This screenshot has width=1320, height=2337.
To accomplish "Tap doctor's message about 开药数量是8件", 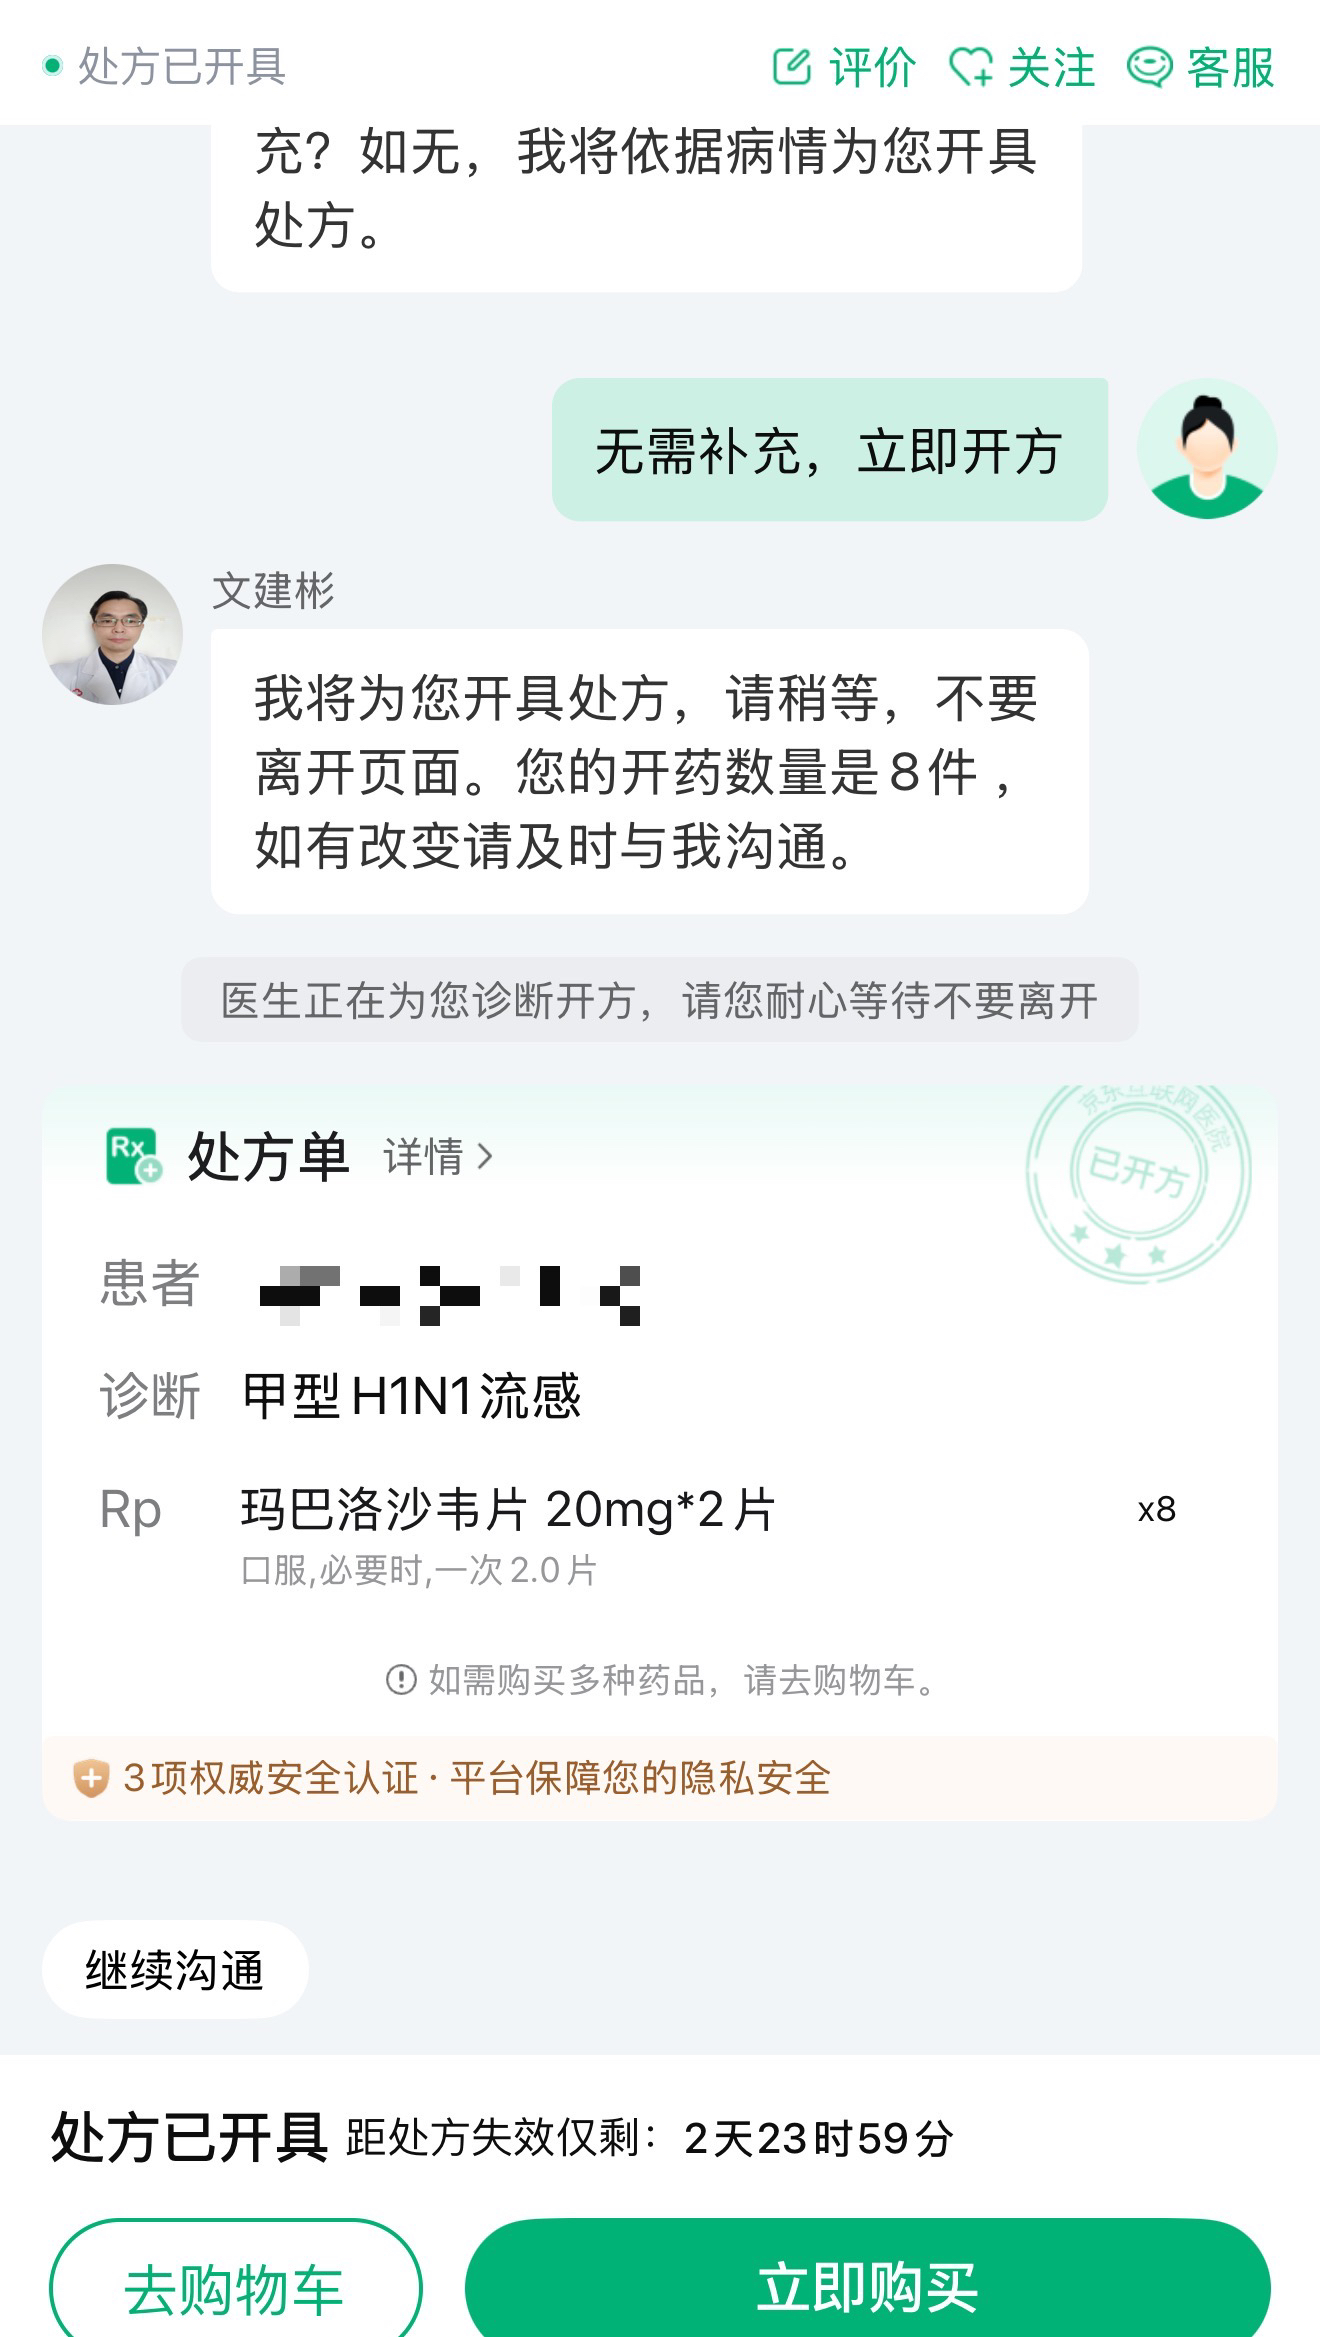I will pos(649,771).
